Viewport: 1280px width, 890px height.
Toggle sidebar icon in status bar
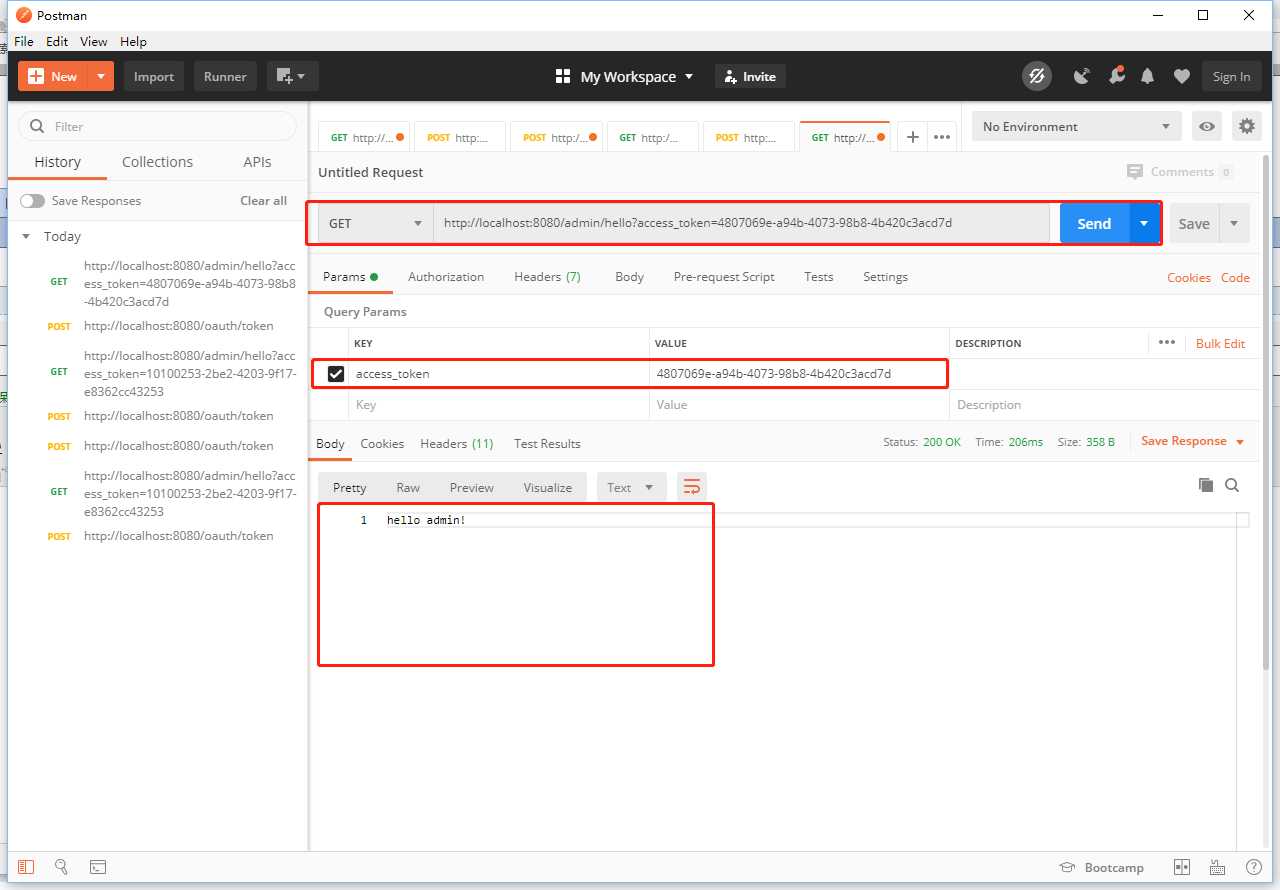[26, 867]
